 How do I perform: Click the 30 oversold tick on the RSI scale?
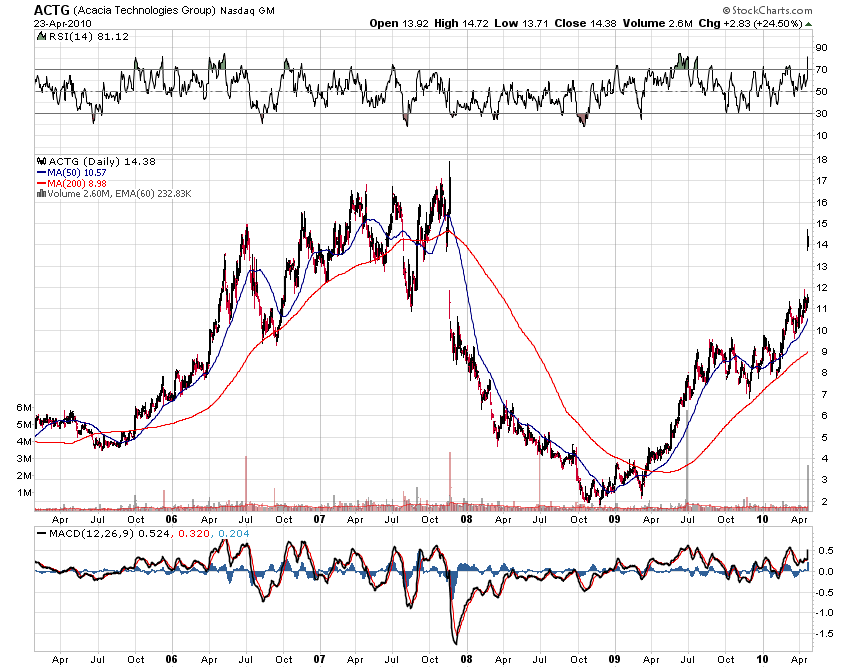click(x=822, y=113)
